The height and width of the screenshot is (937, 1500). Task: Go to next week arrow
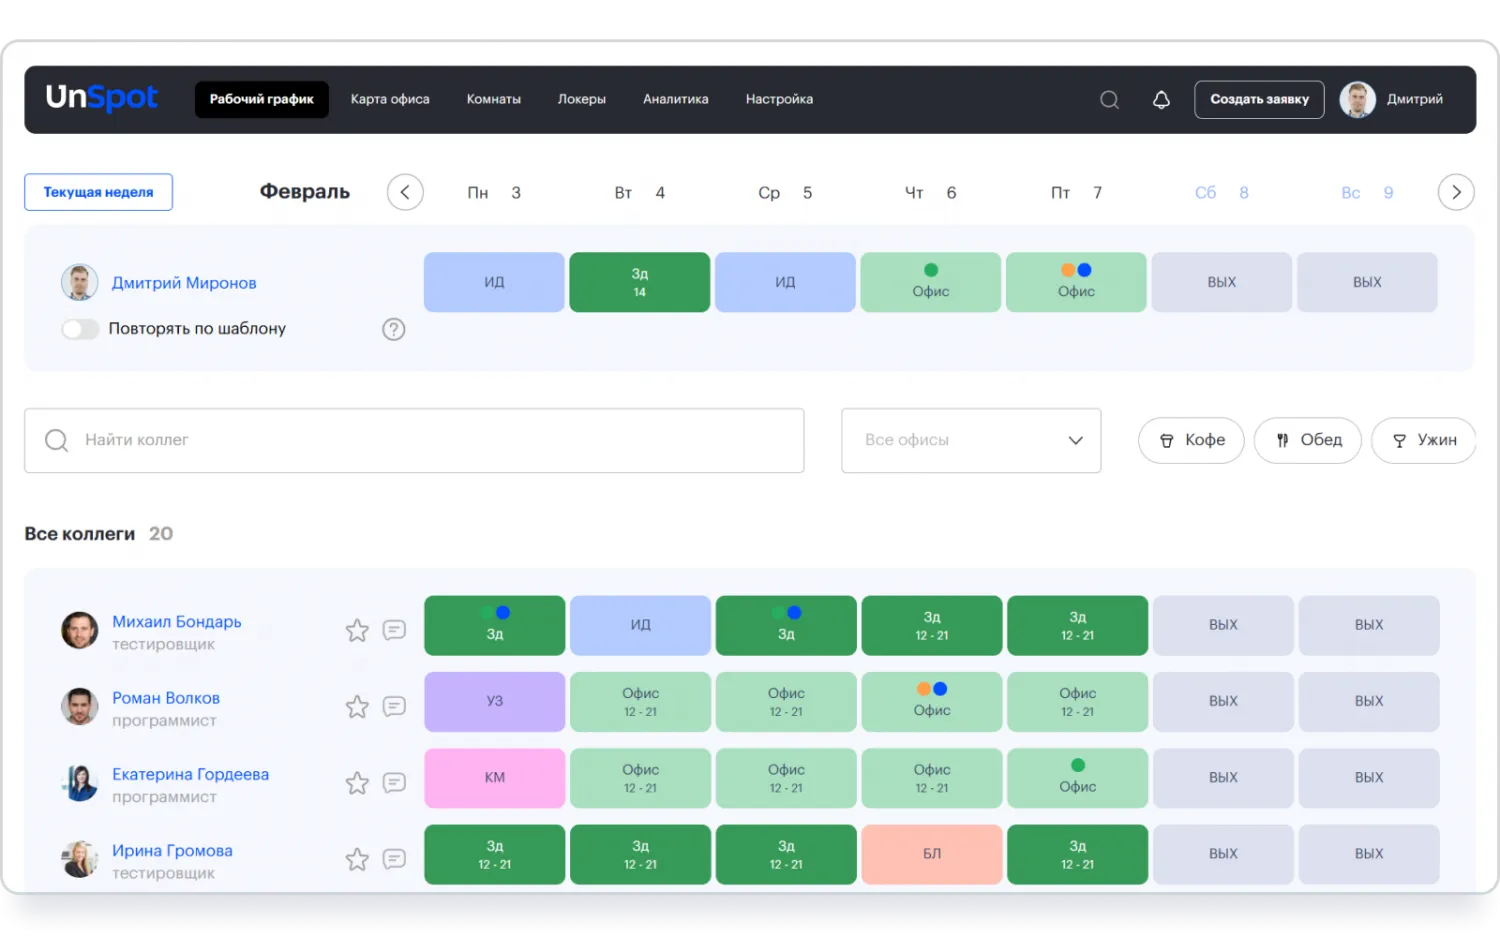[x=1456, y=192]
